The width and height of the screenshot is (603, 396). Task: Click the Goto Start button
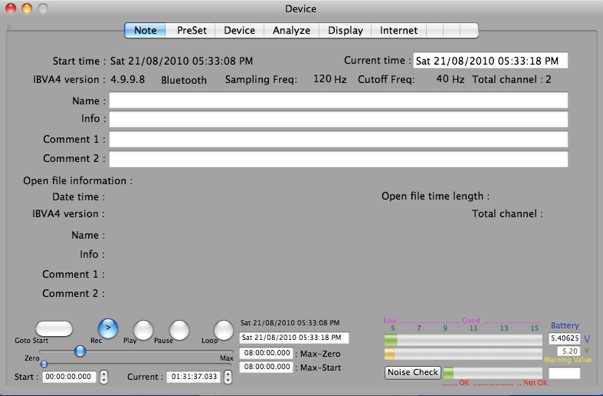pyautogui.click(x=54, y=329)
